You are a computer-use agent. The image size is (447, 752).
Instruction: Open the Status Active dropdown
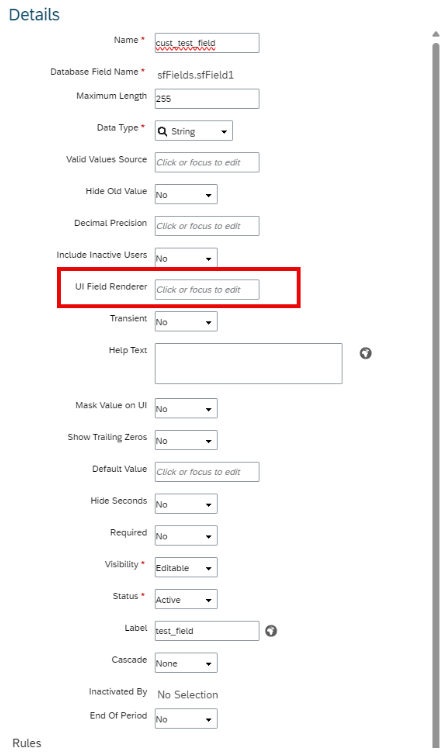tap(186, 599)
